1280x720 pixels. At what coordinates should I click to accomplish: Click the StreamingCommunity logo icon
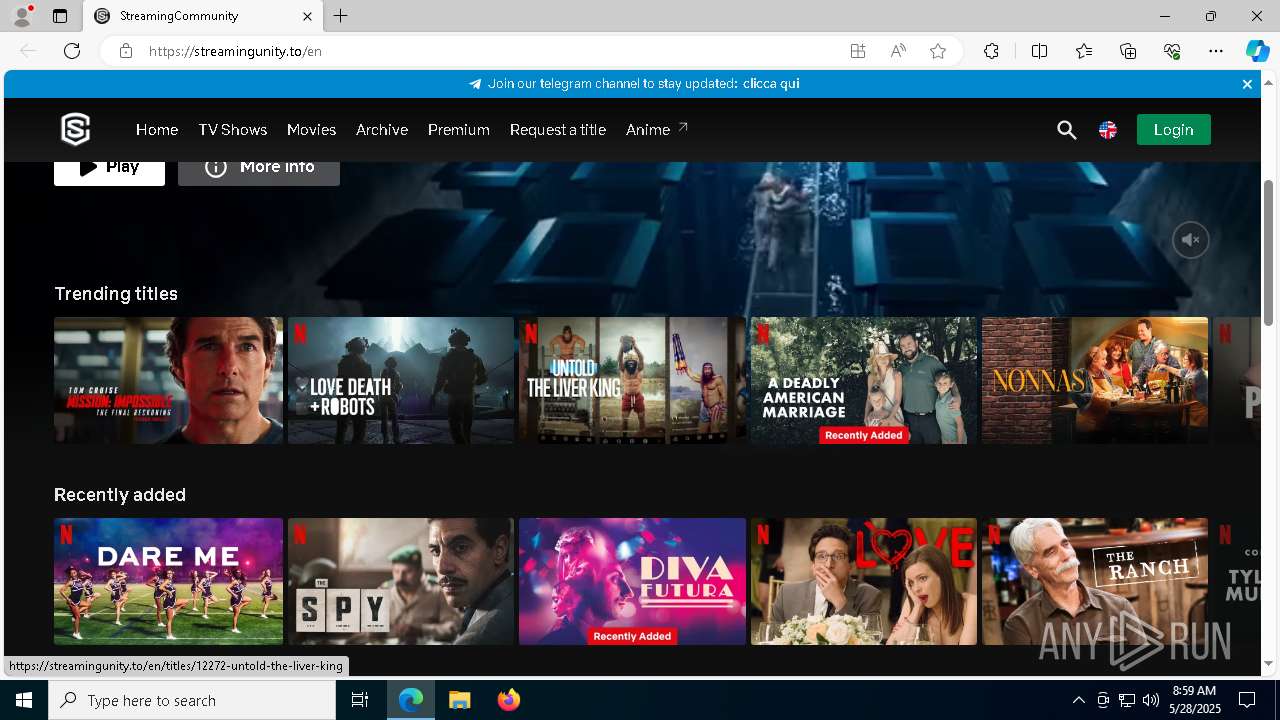tap(76, 129)
